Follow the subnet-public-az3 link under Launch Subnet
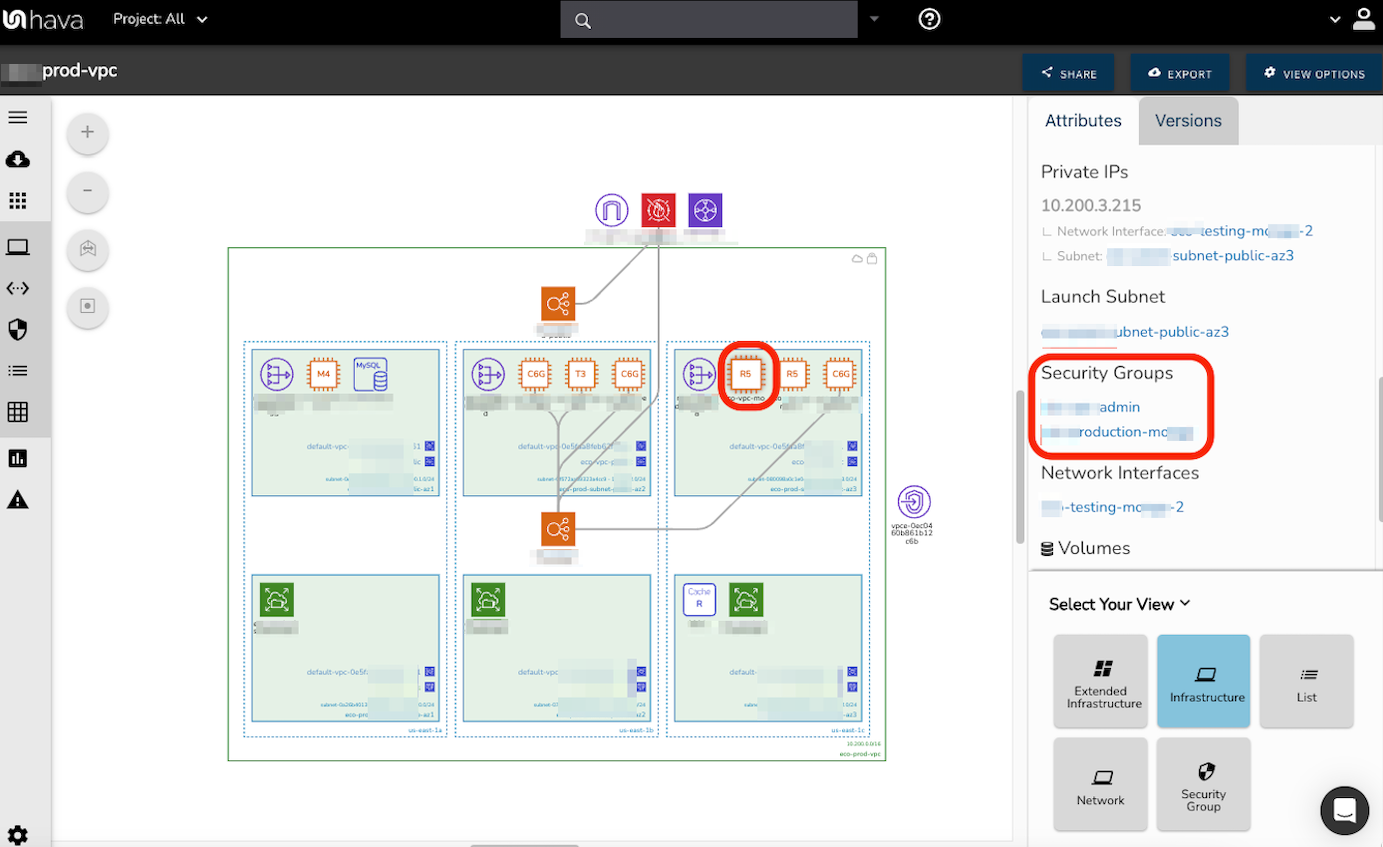This screenshot has width=1383, height=847. pyautogui.click(x=1135, y=331)
